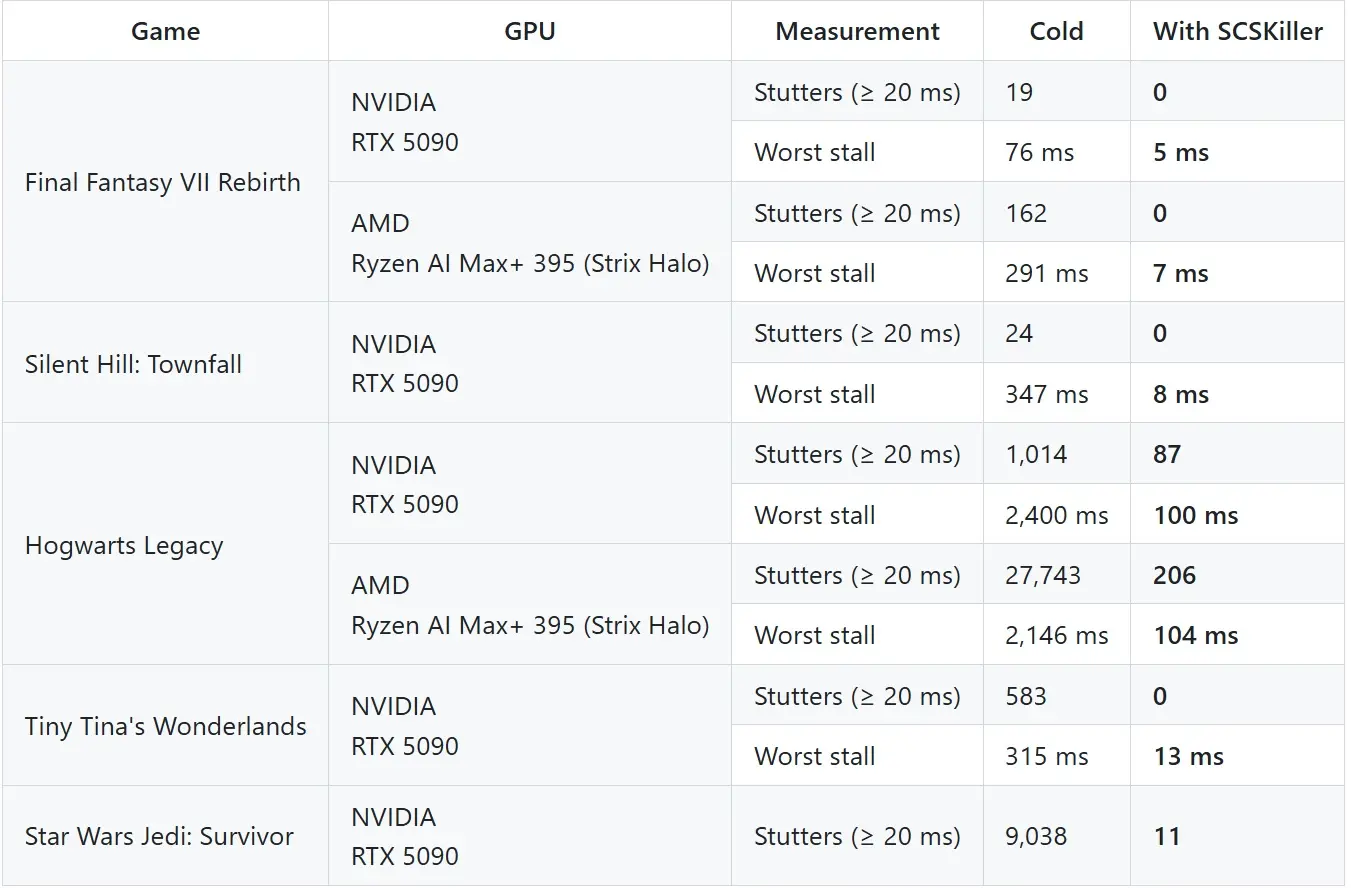Click the Hogwarts Legacy game cell
Viewport: 1351px width, 888px height.
tap(124, 546)
